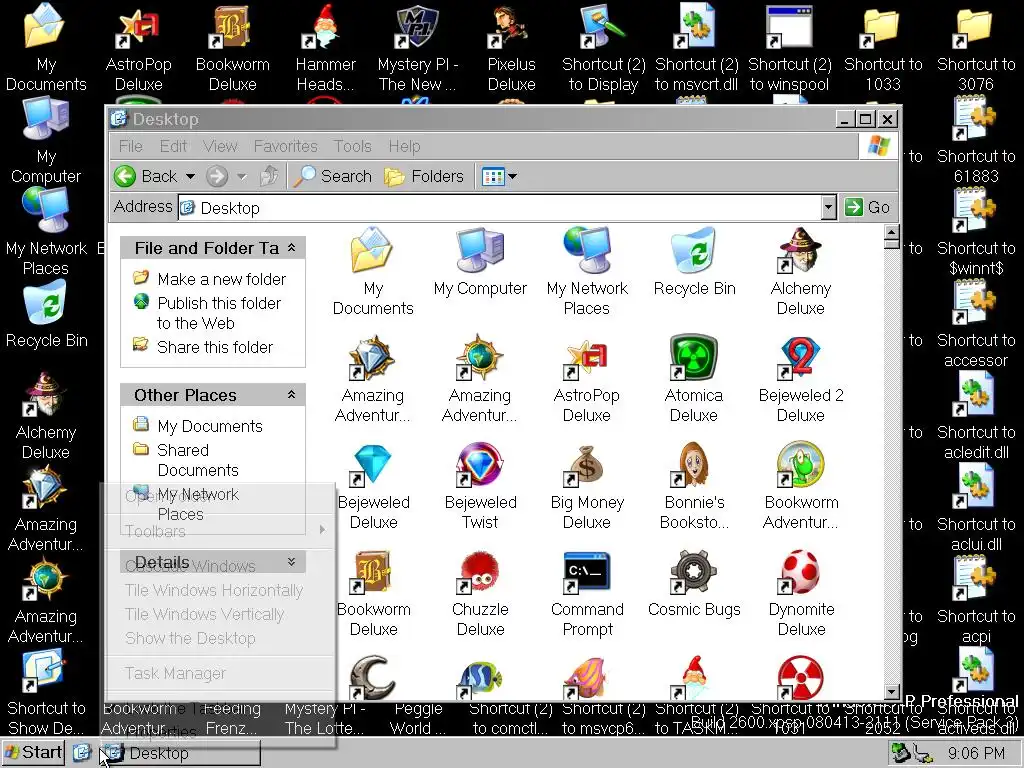This screenshot has width=1024, height=768.
Task: Choose Show the Desktop in context menu
Action: (219, 638)
